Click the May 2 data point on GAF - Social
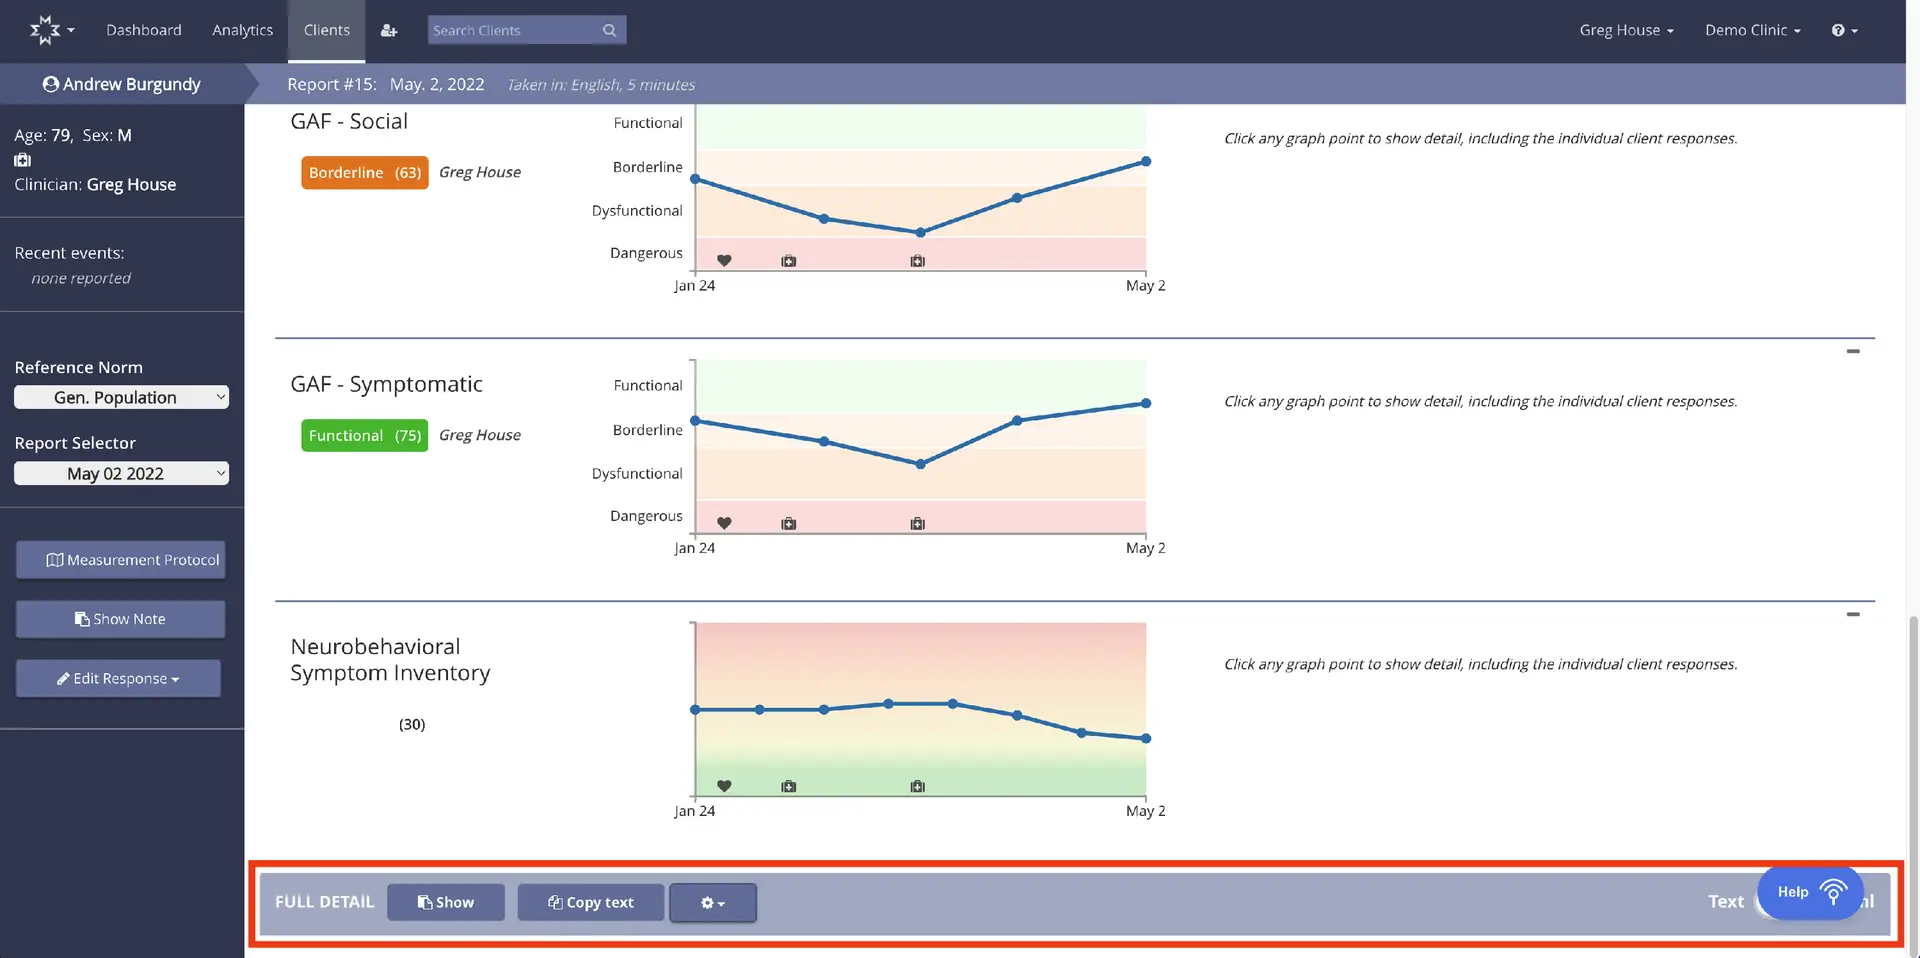The height and width of the screenshot is (958, 1920). [1145, 161]
